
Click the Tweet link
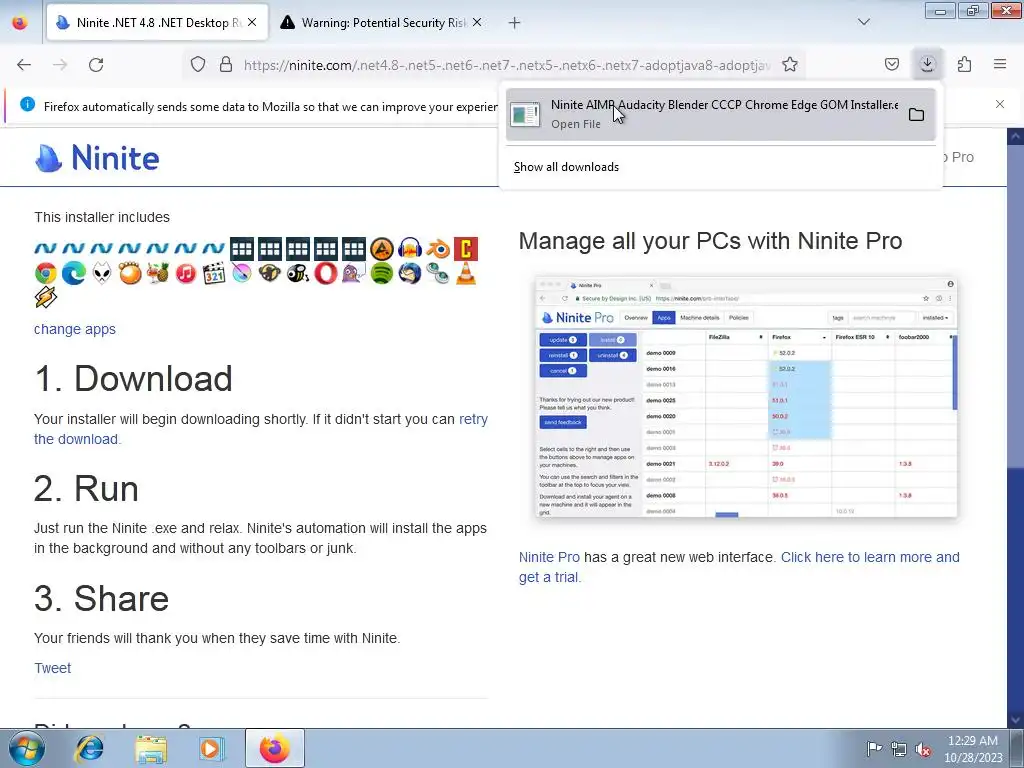[x=52, y=668]
